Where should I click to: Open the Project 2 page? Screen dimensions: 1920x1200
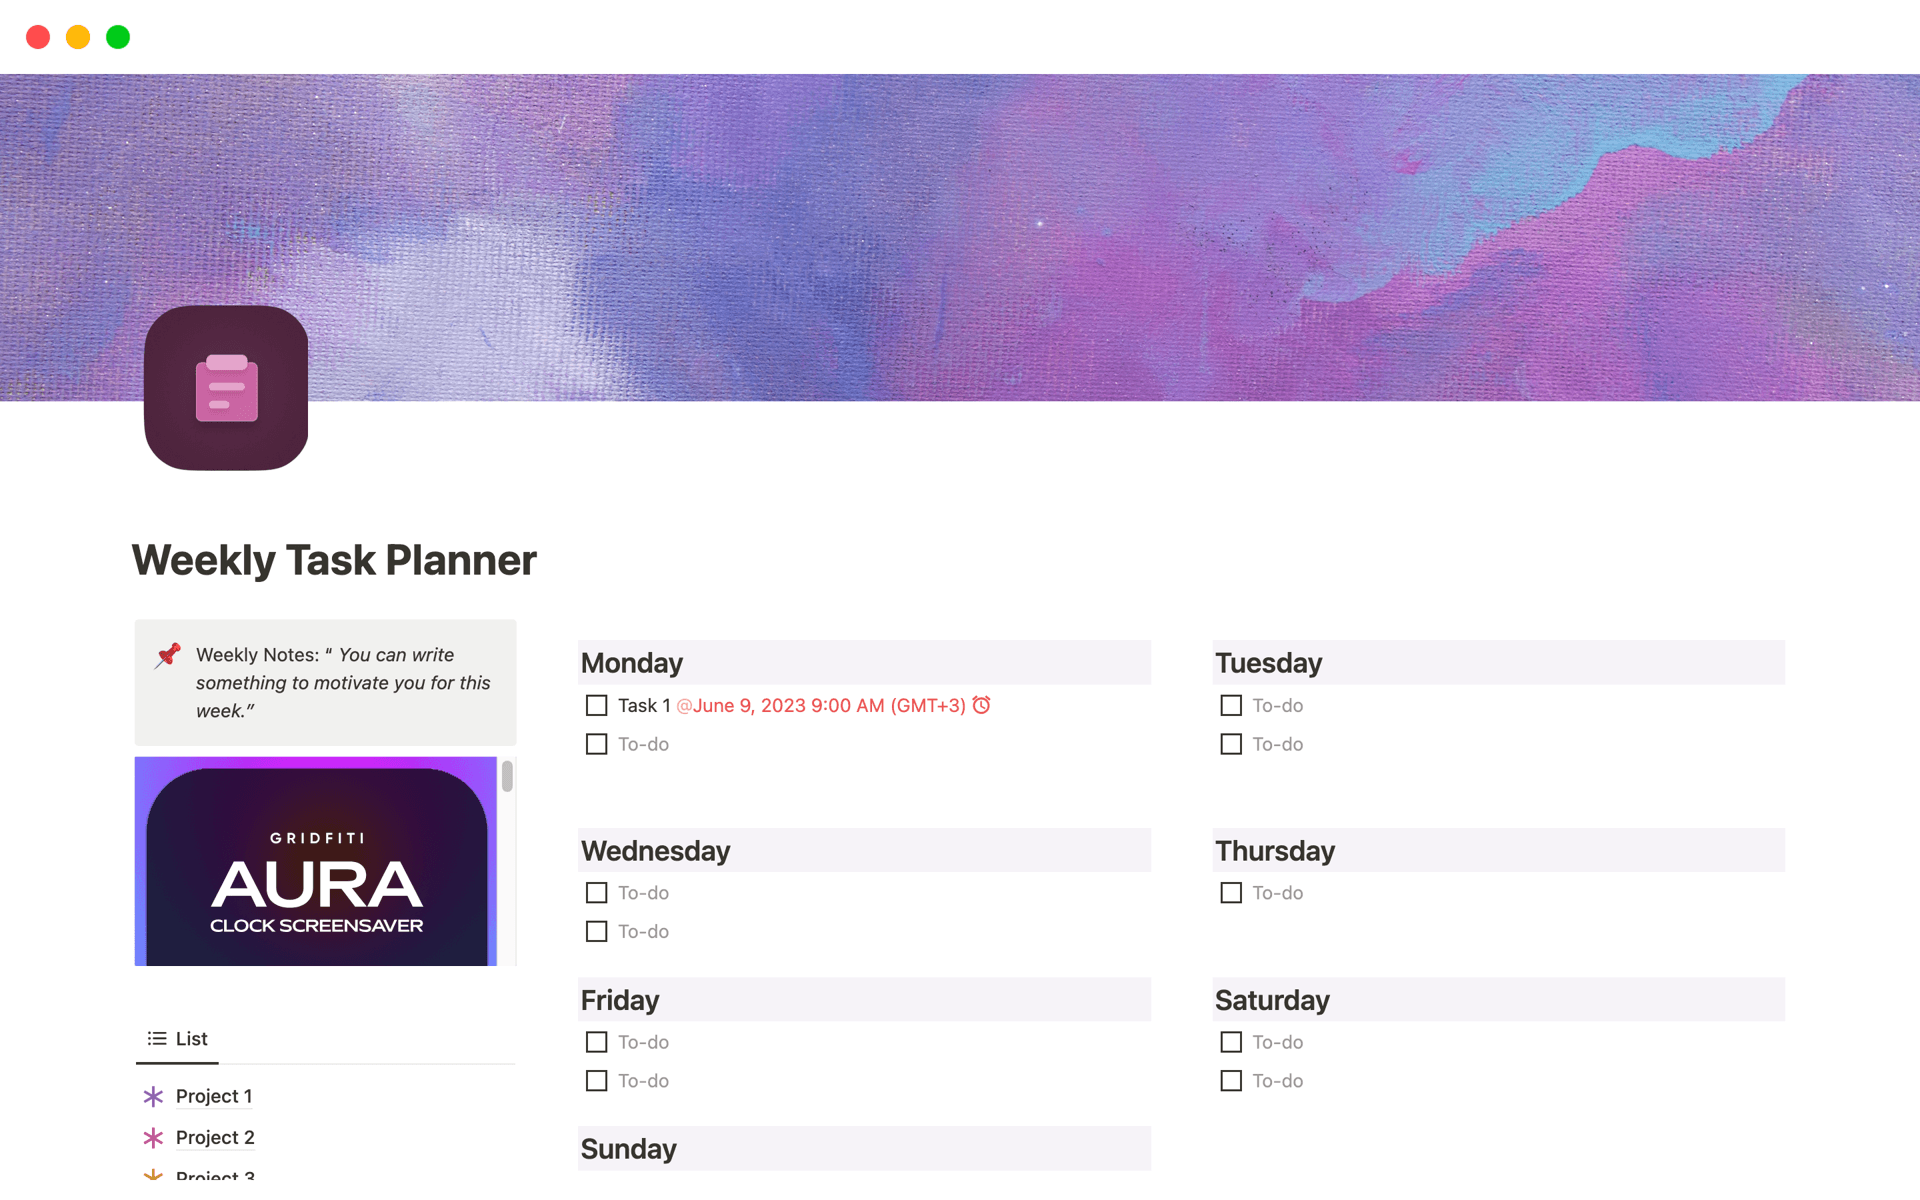tap(214, 1137)
